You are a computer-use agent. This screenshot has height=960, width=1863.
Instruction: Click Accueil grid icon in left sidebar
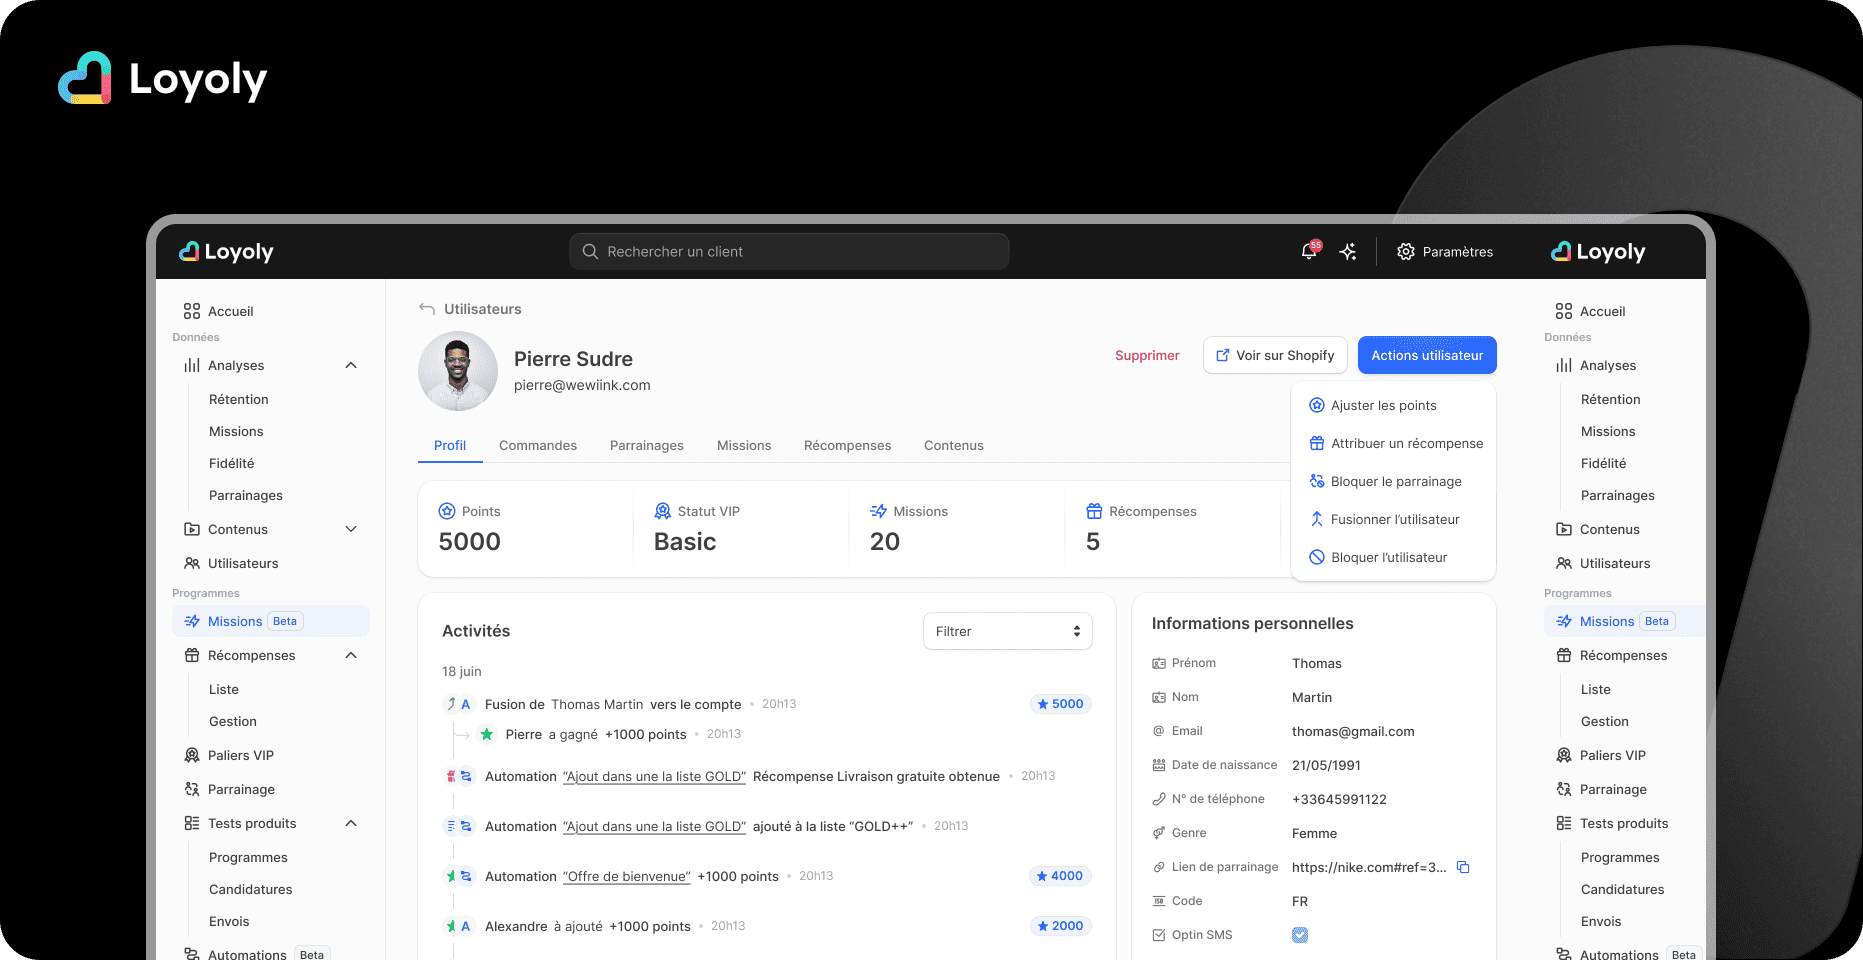tap(192, 311)
